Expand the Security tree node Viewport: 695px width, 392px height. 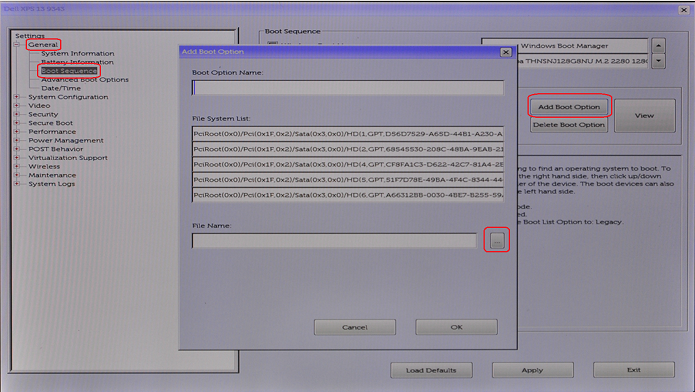(16, 114)
